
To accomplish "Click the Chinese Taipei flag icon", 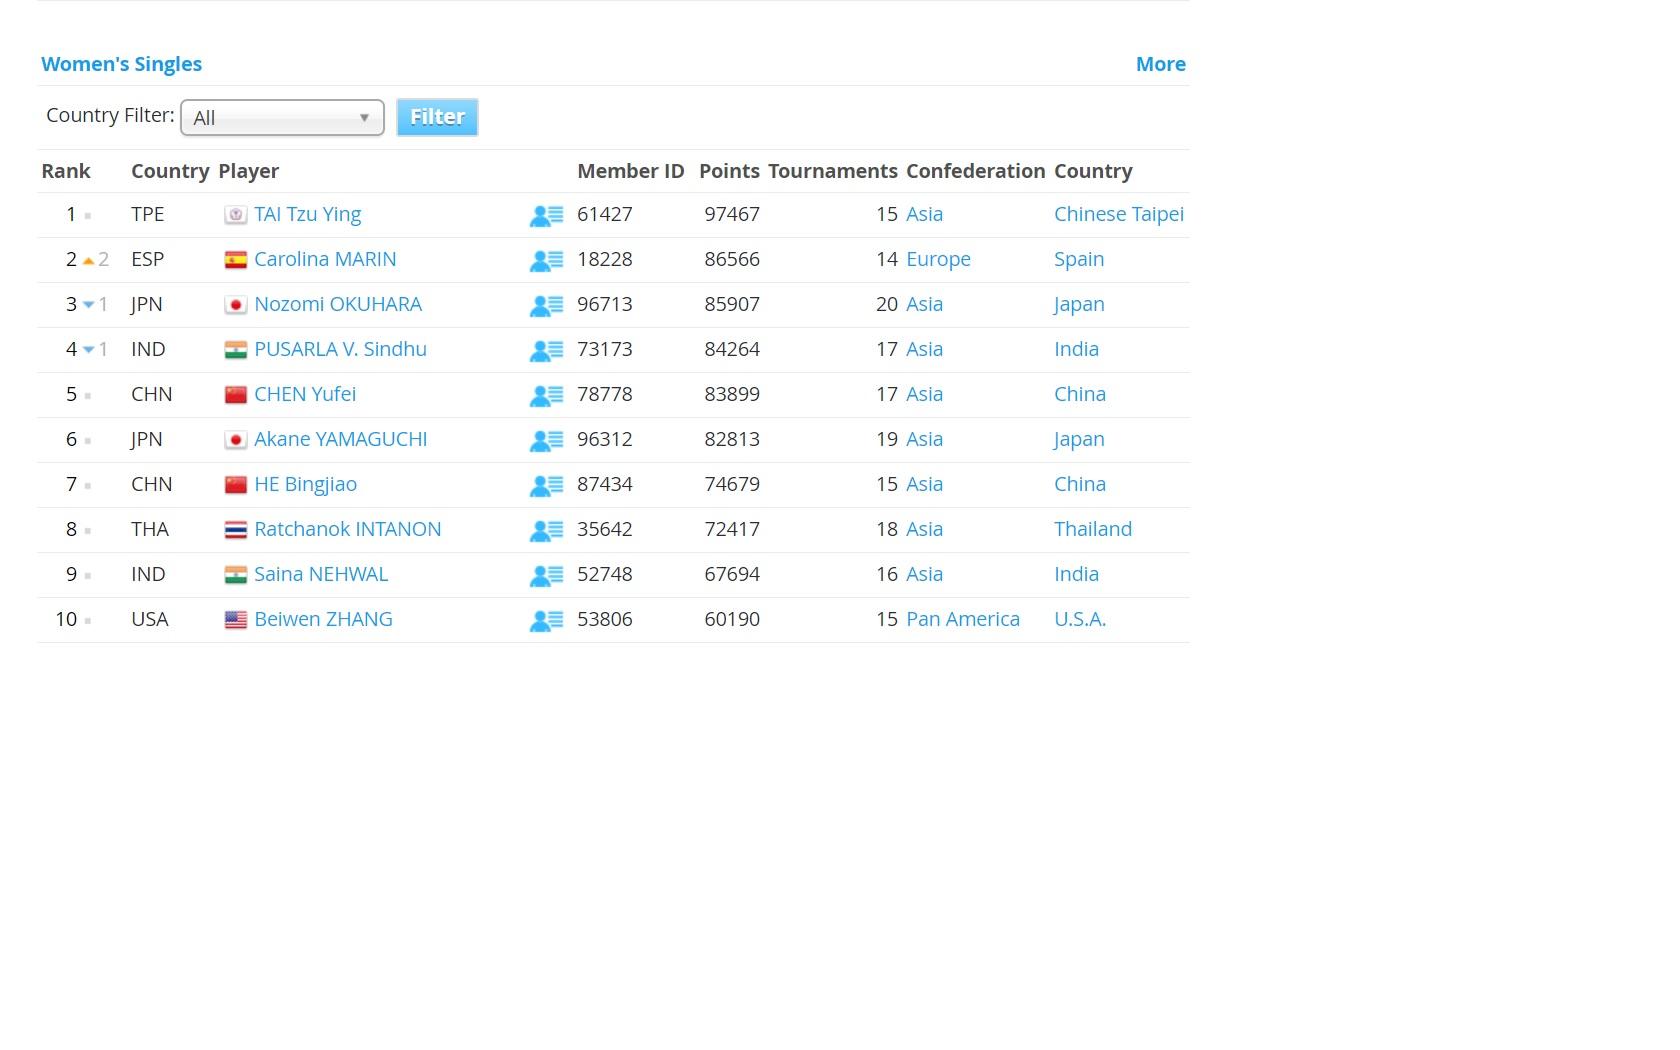I will [235, 215].
